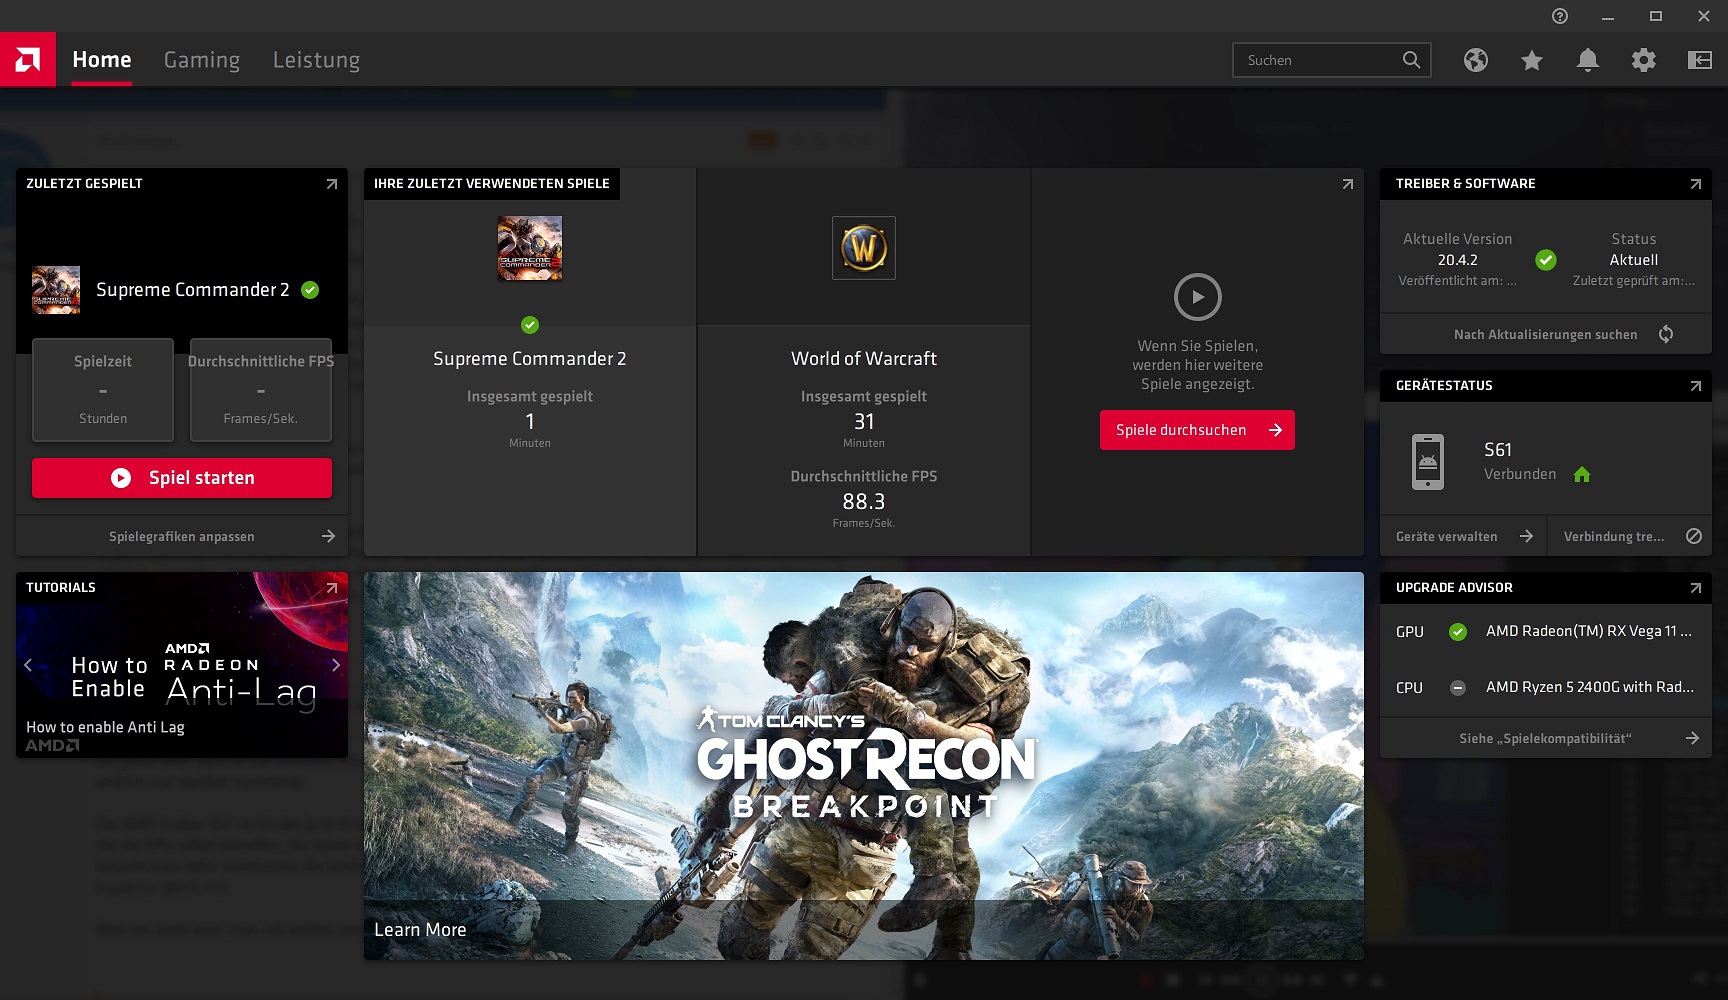Viewport: 1728px width, 1000px height.
Task: Open Spielegrafiken anpassen
Action: (x=182, y=536)
